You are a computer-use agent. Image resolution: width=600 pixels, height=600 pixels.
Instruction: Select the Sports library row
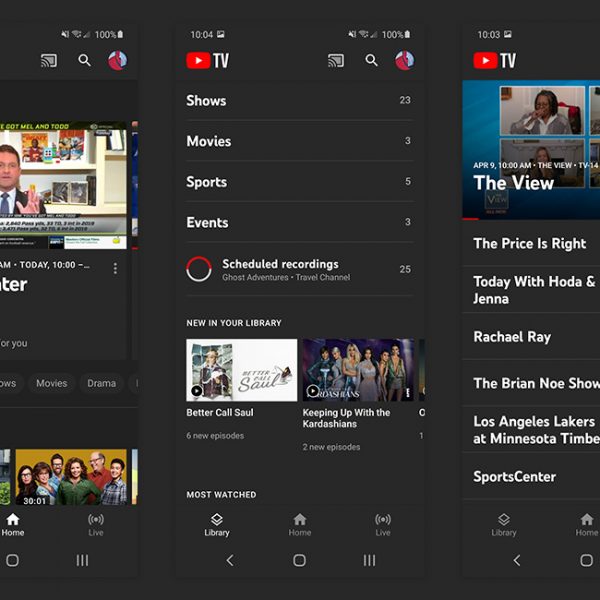pos(299,182)
